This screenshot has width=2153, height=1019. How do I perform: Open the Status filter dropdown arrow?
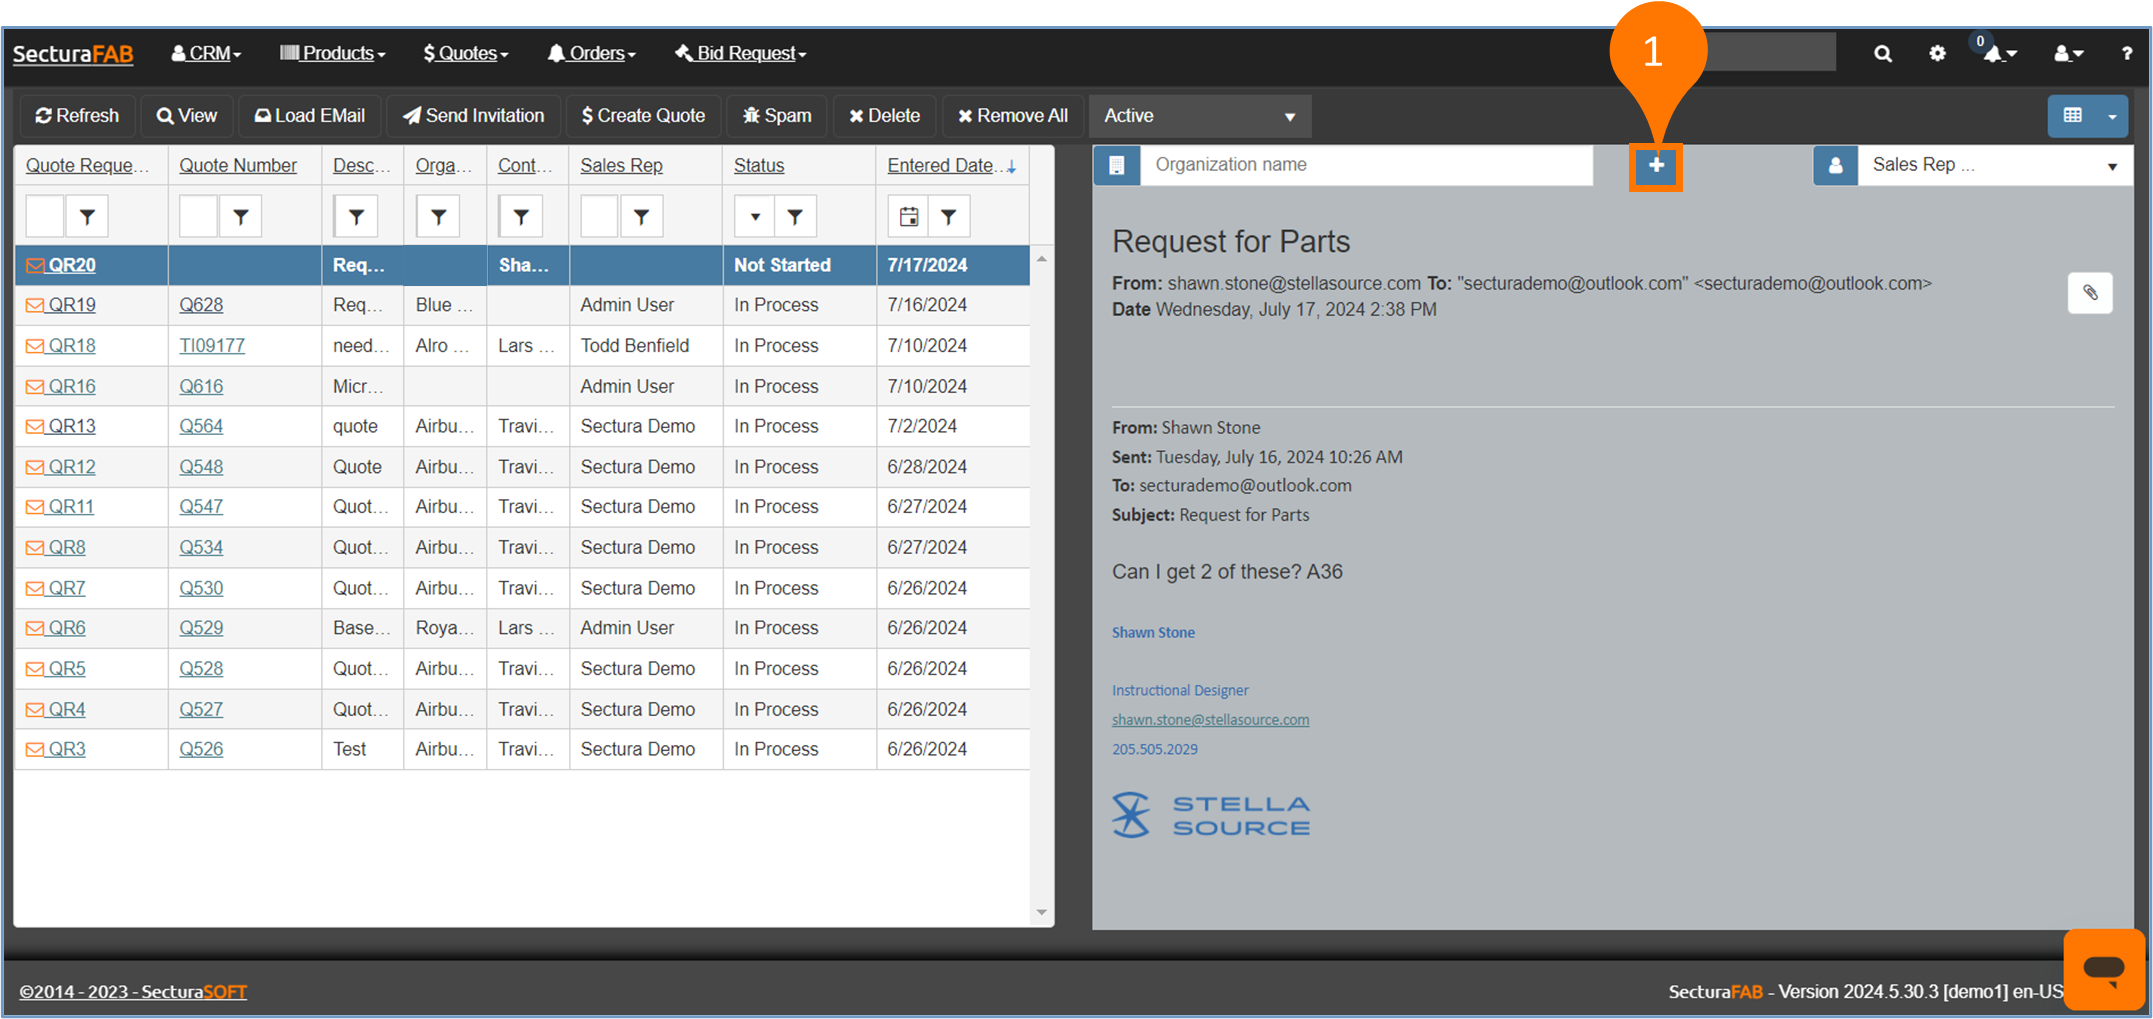tap(755, 216)
